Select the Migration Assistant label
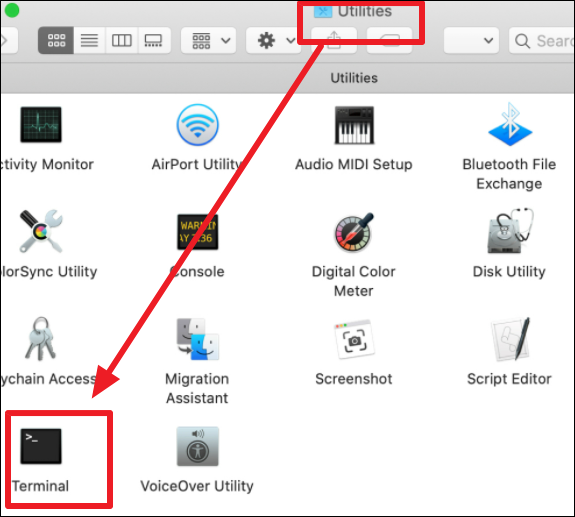Viewport: 575px width, 517px height. click(197, 388)
